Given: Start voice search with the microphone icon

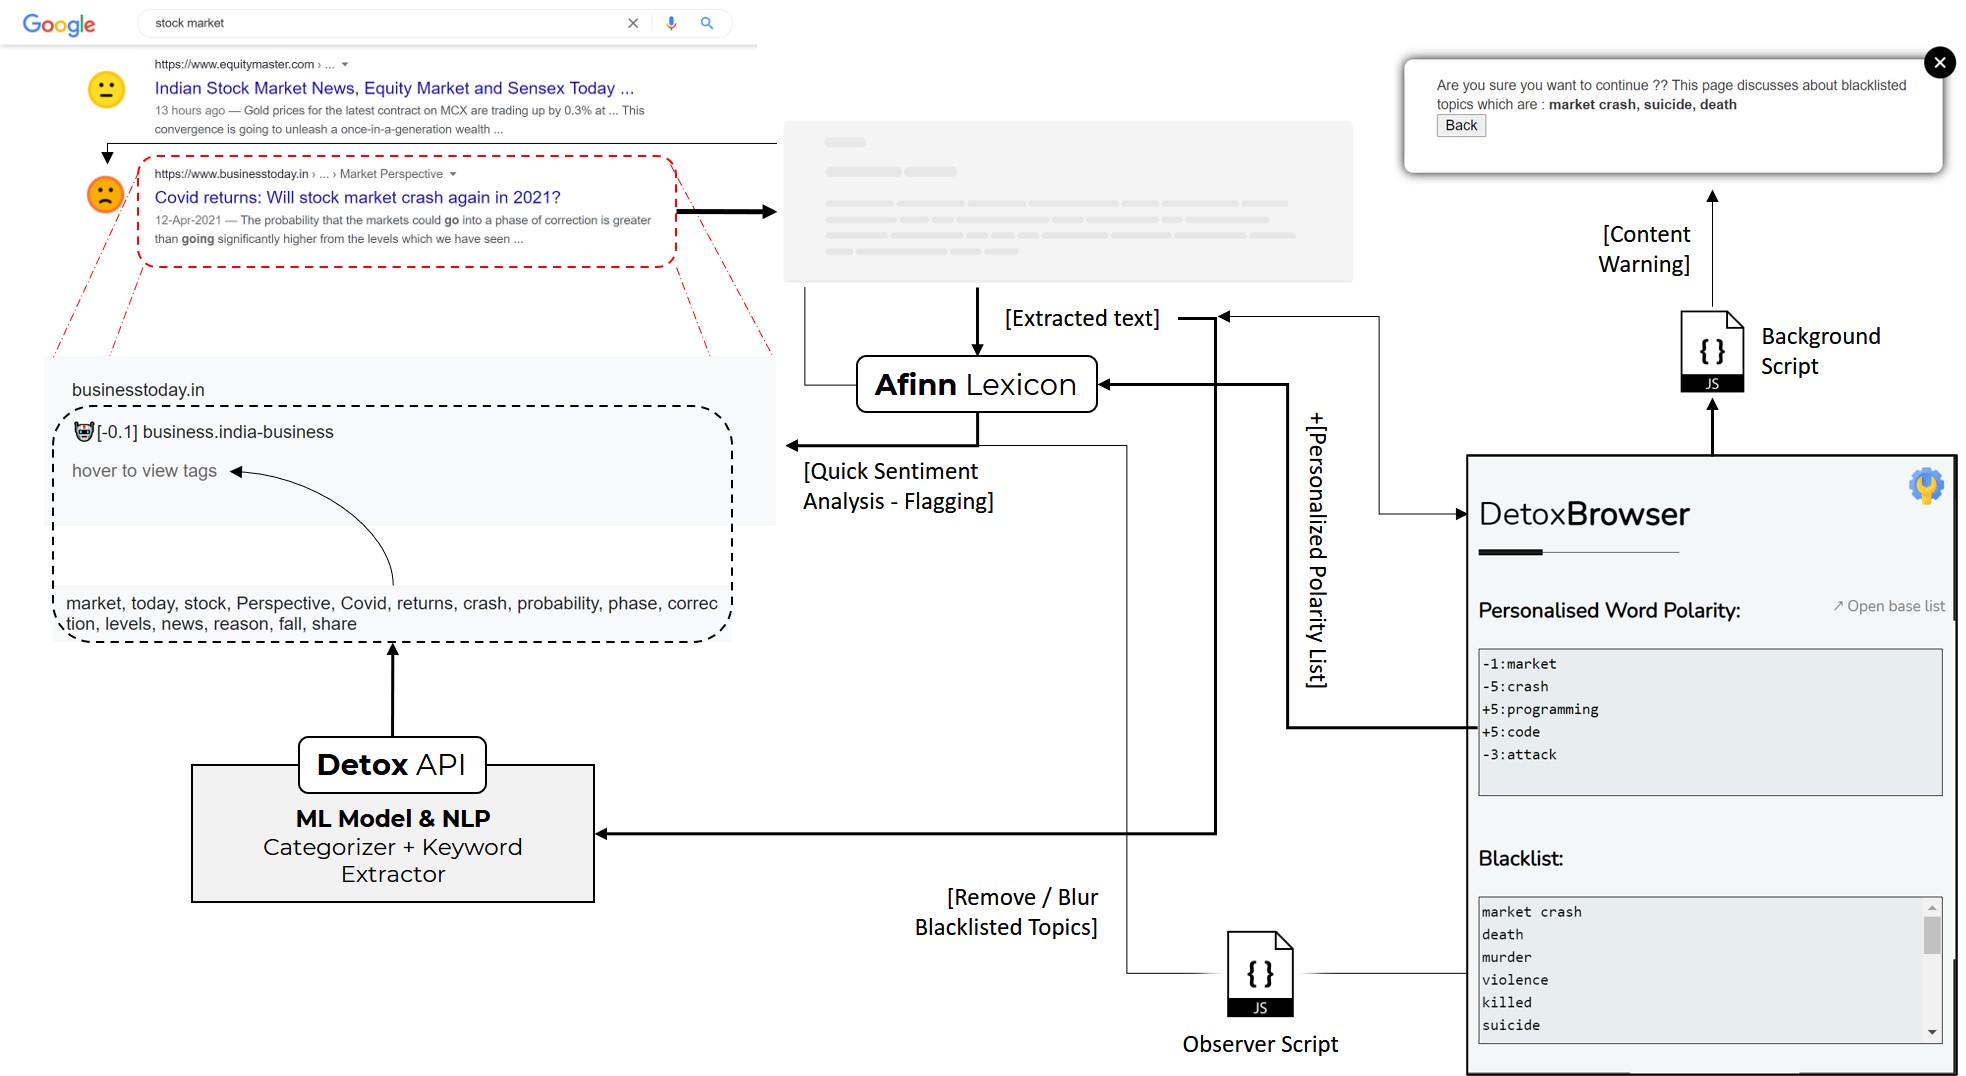Looking at the screenshot, I should [671, 23].
